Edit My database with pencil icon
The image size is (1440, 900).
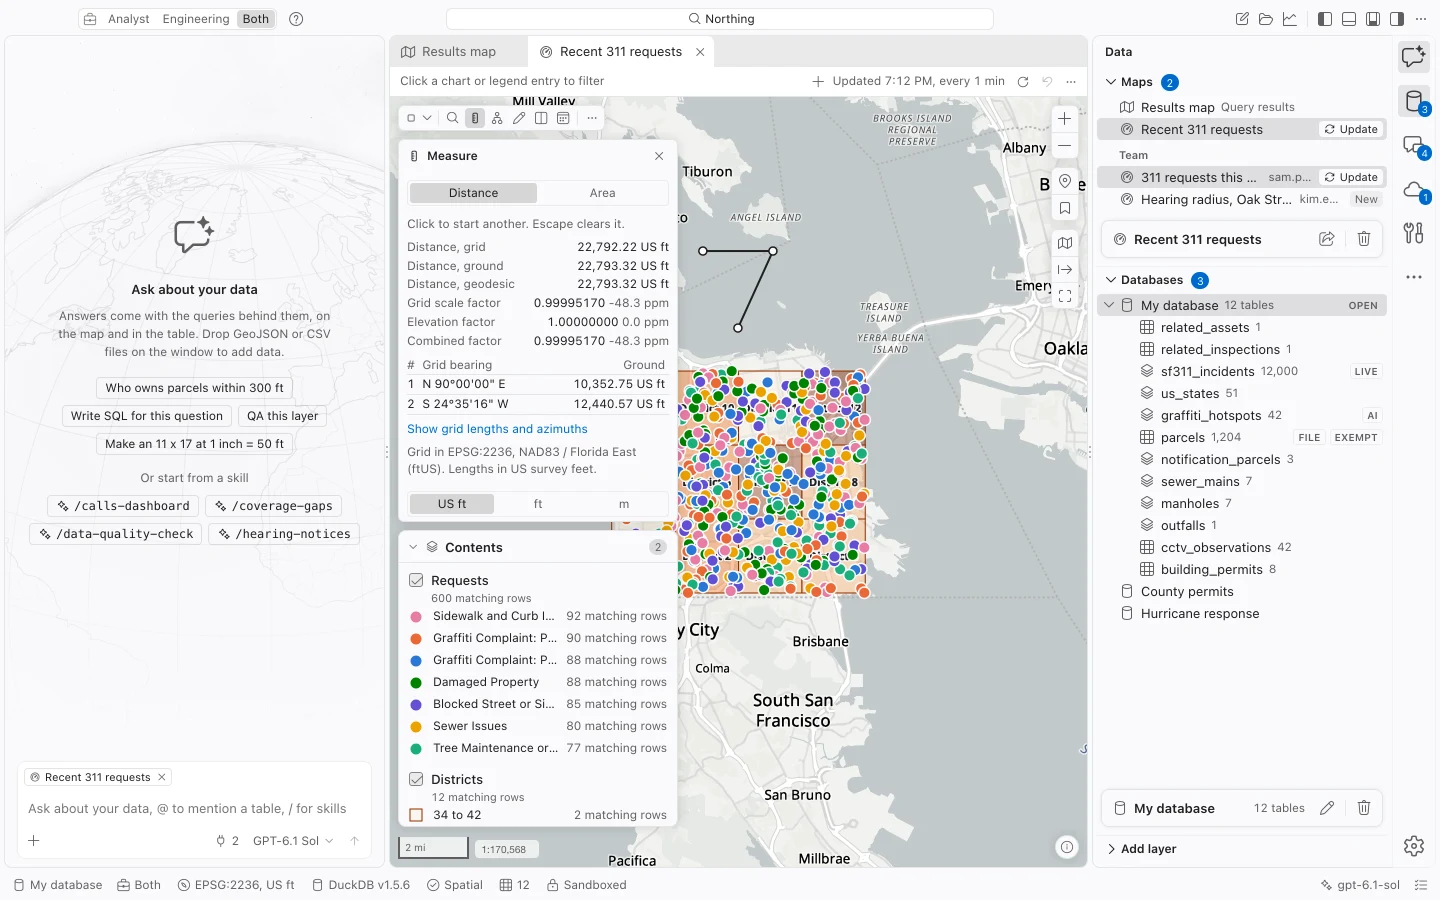[x=1327, y=808]
